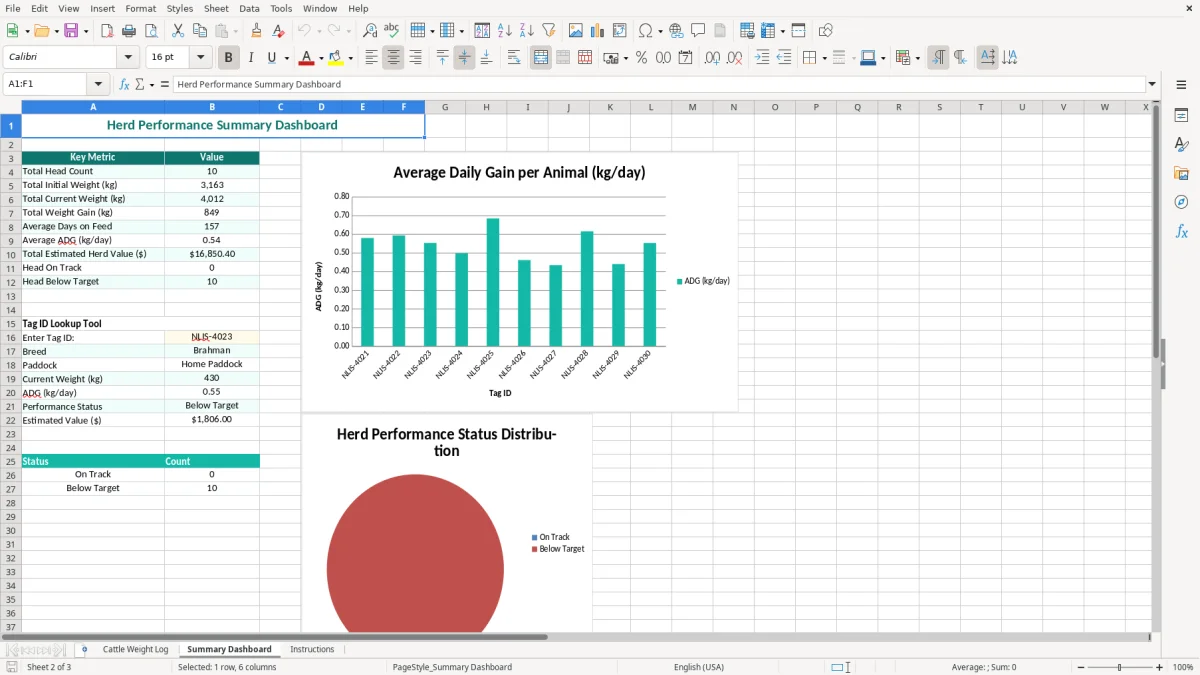Click the zoom in plus button
The image size is (1200, 675).
coord(1160,667)
